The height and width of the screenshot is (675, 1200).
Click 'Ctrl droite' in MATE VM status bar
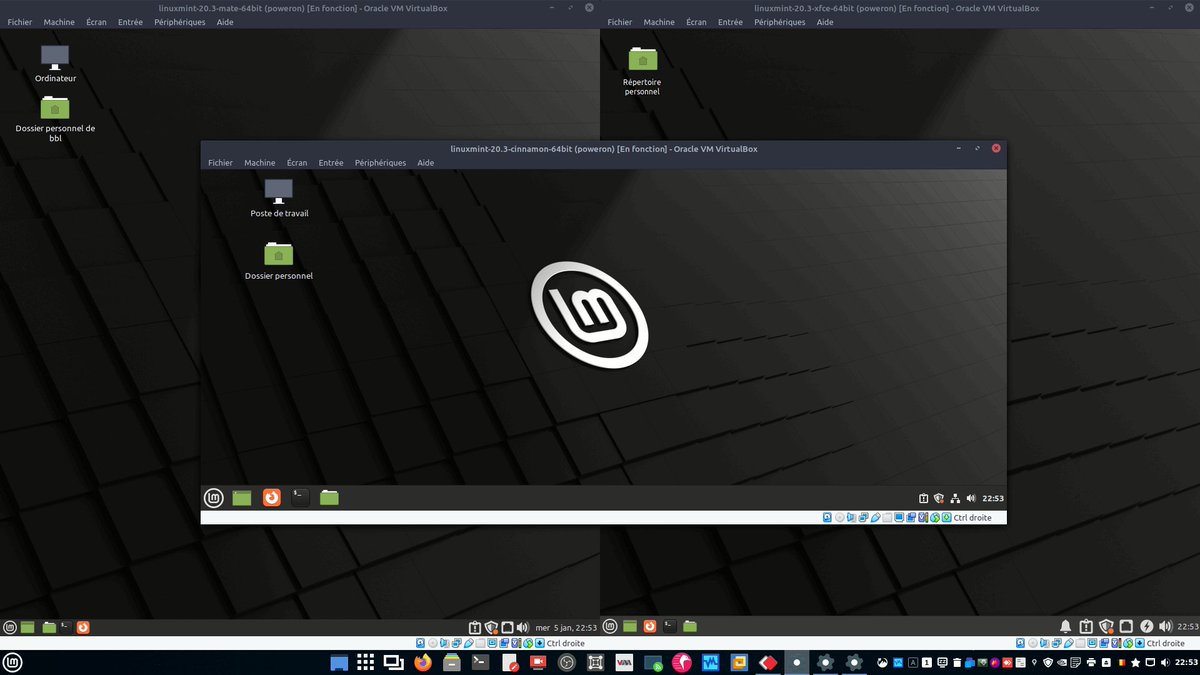pyautogui.click(x=566, y=643)
